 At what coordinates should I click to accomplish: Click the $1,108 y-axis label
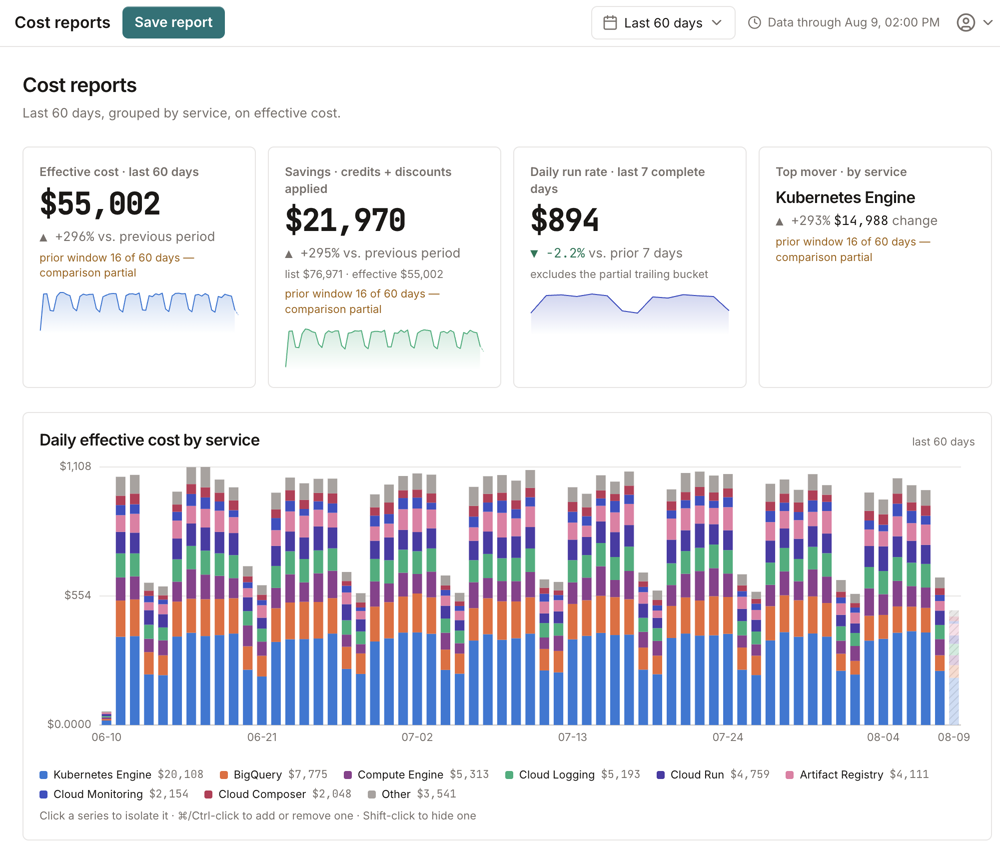click(x=75, y=466)
